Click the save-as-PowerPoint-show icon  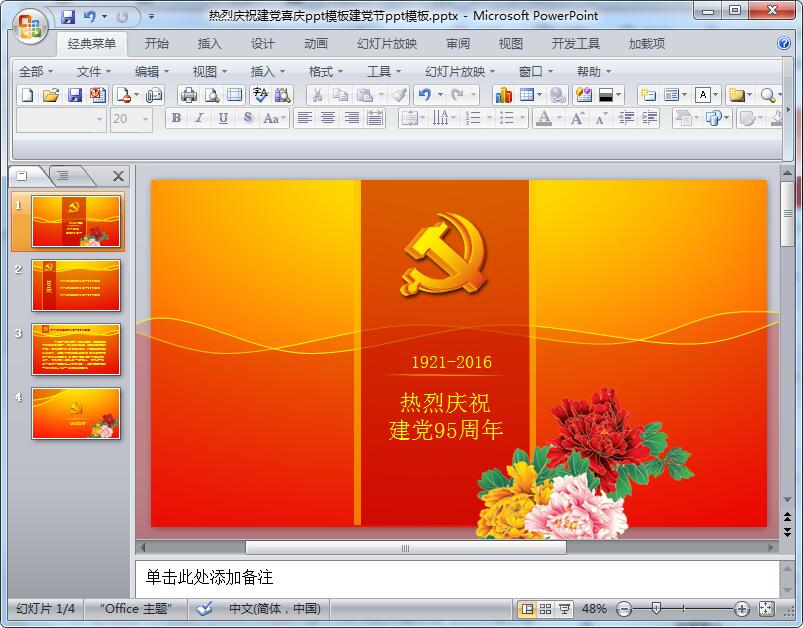pyautogui.click(x=98, y=95)
